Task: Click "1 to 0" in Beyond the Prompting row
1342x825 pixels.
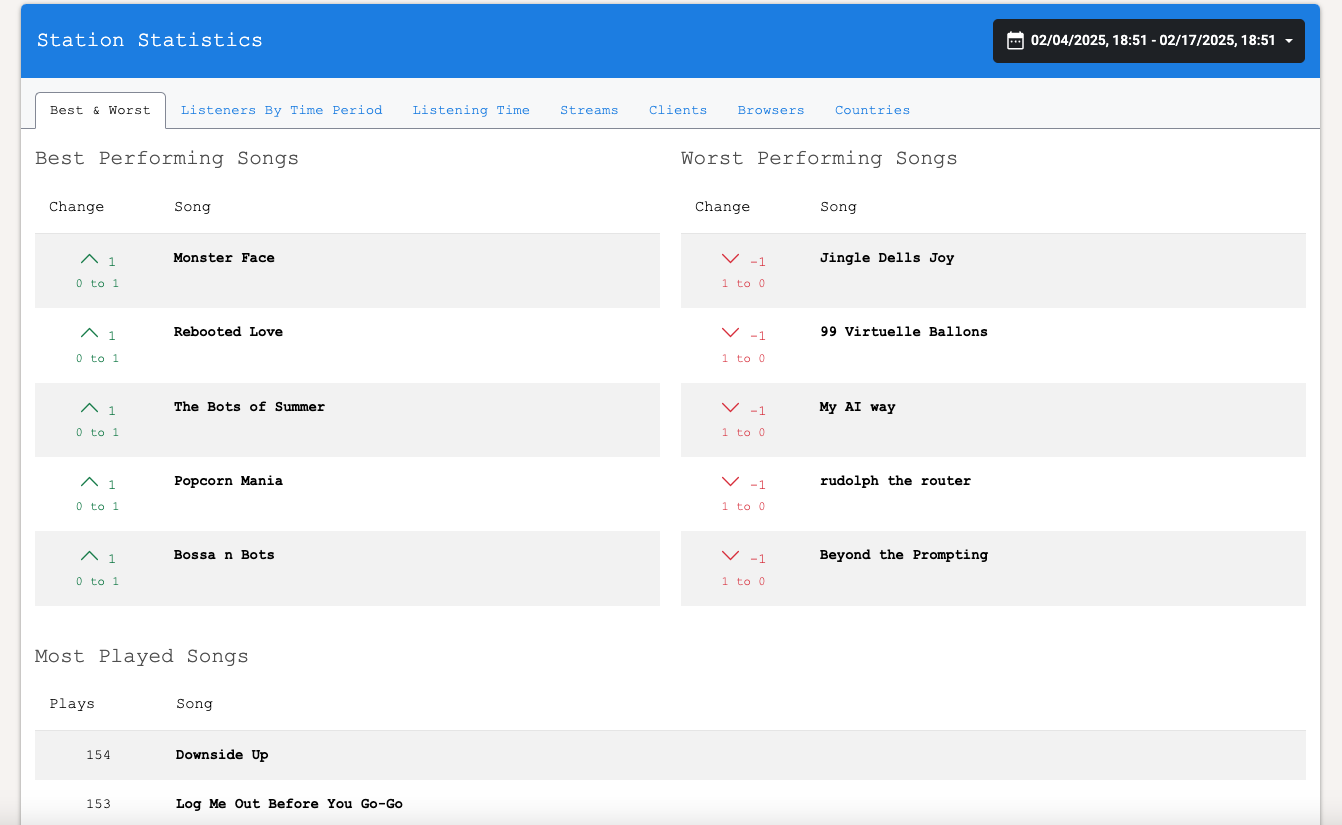Action: tap(743, 582)
